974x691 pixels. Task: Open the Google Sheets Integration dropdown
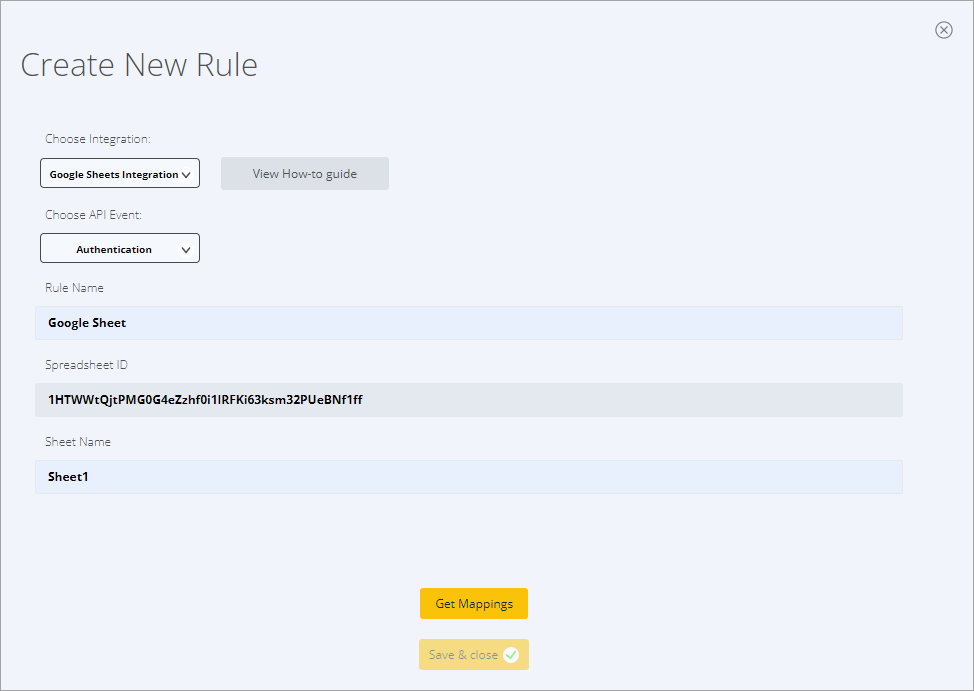pos(120,173)
